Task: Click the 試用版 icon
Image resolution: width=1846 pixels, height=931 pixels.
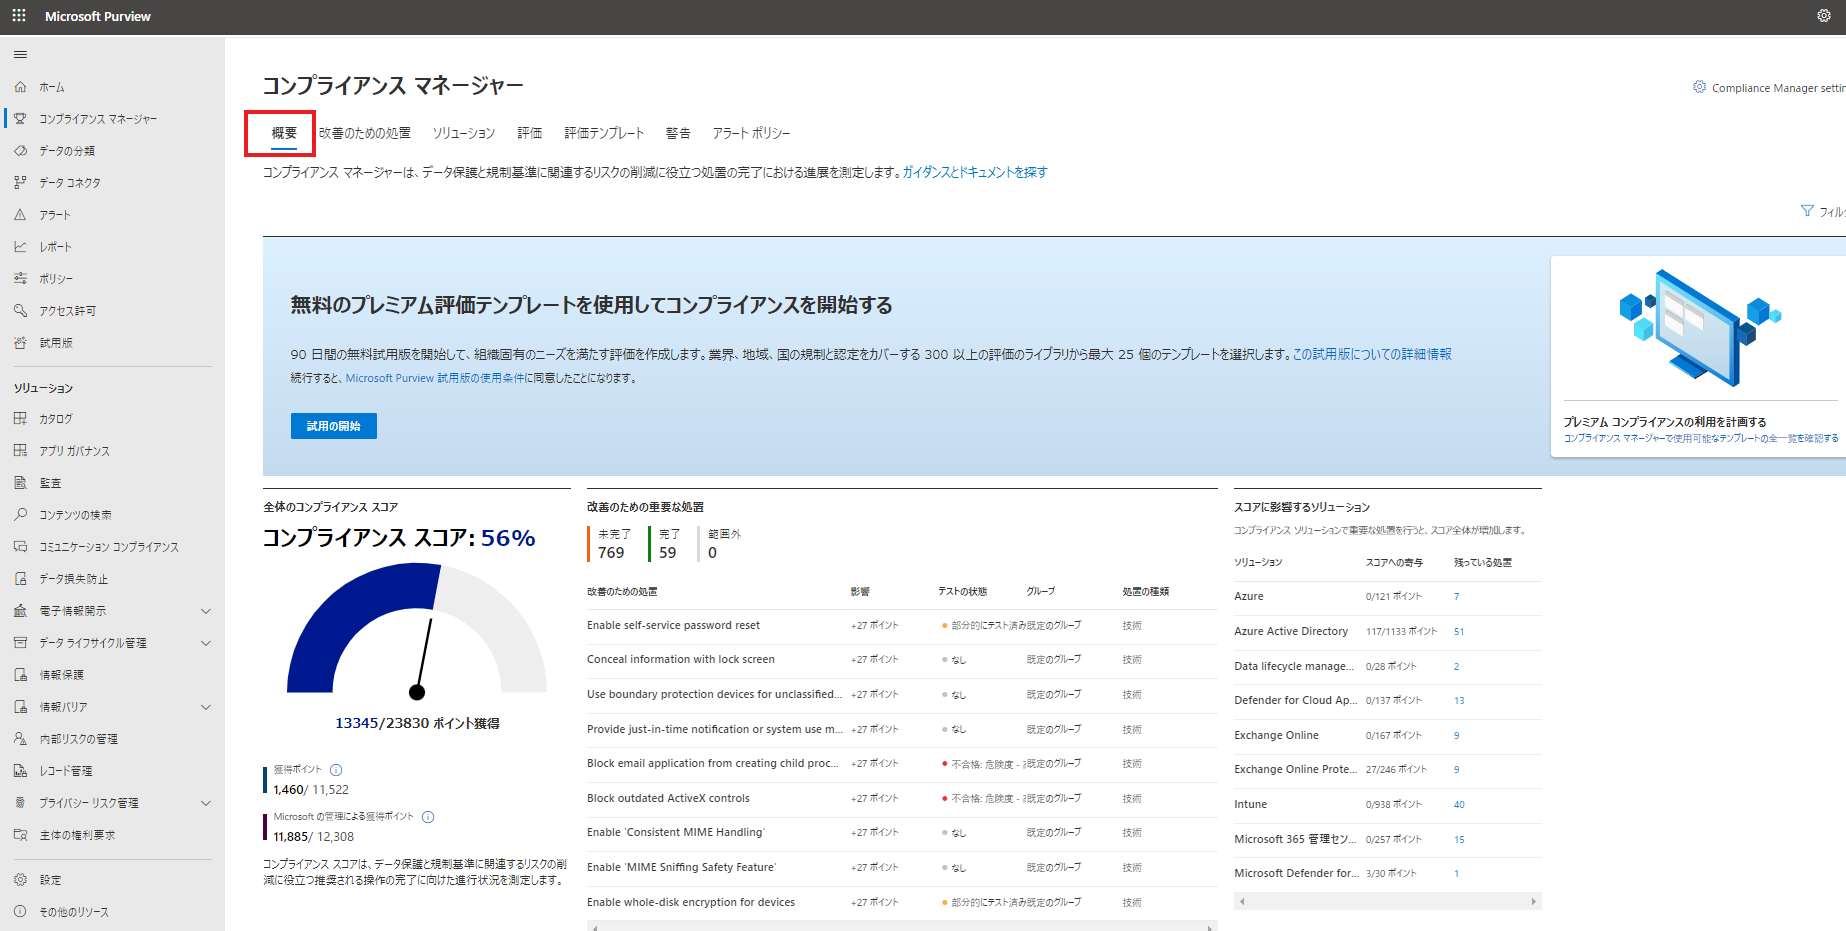Action: [20, 343]
